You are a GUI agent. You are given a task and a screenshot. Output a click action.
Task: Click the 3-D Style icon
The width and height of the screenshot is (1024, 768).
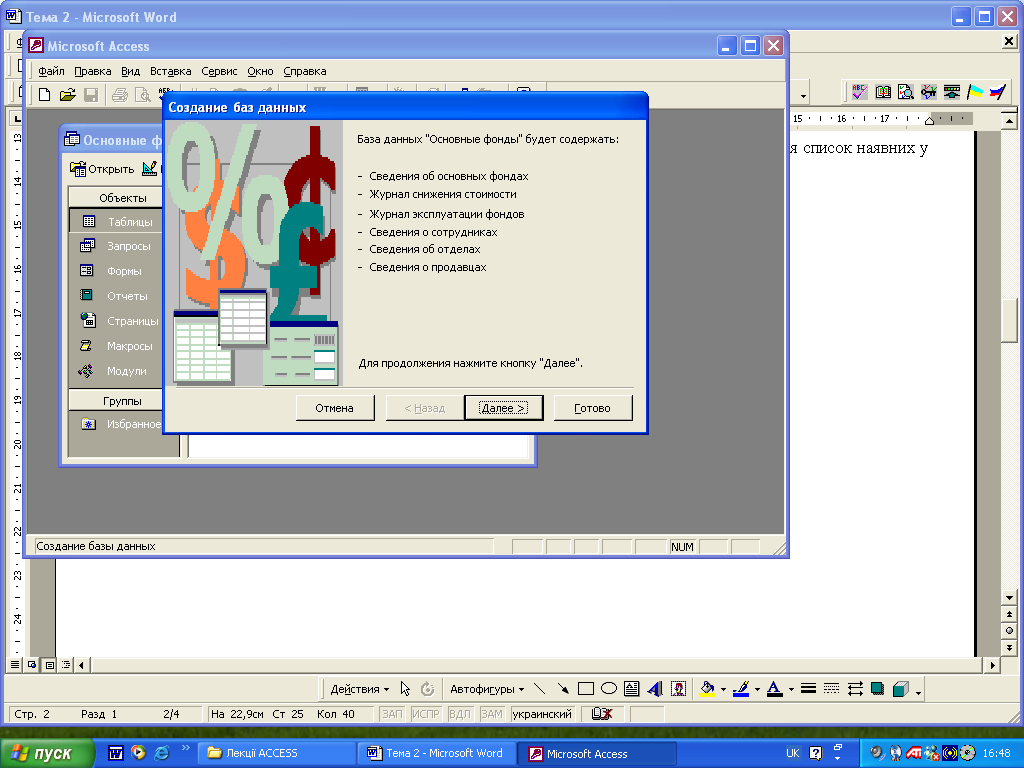901,689
